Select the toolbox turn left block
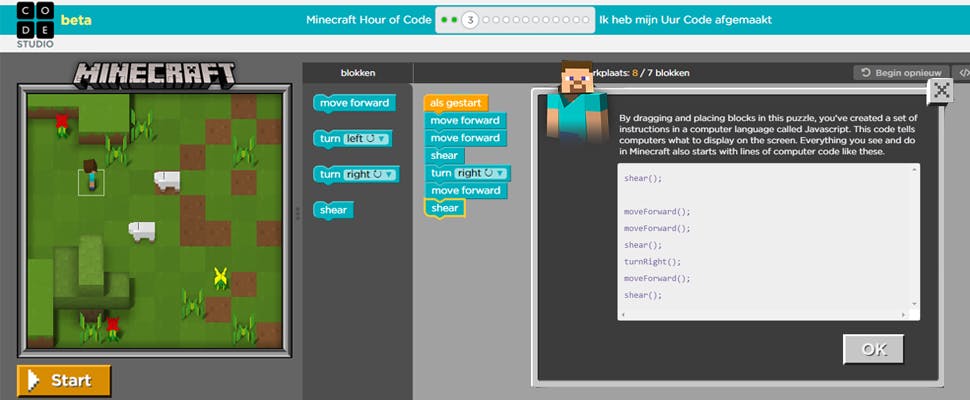The image size is (970, 400). [x=353, y=139]
